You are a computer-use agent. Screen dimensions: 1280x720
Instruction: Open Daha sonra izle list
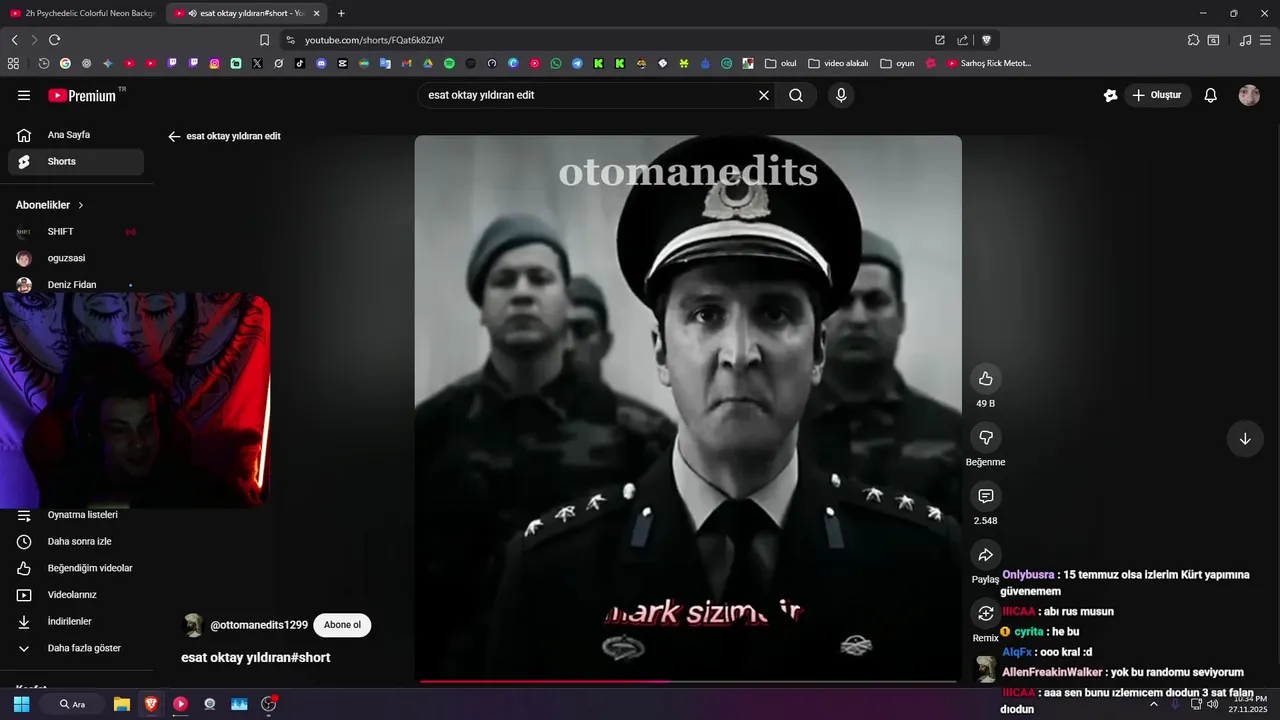pos(76,541)
